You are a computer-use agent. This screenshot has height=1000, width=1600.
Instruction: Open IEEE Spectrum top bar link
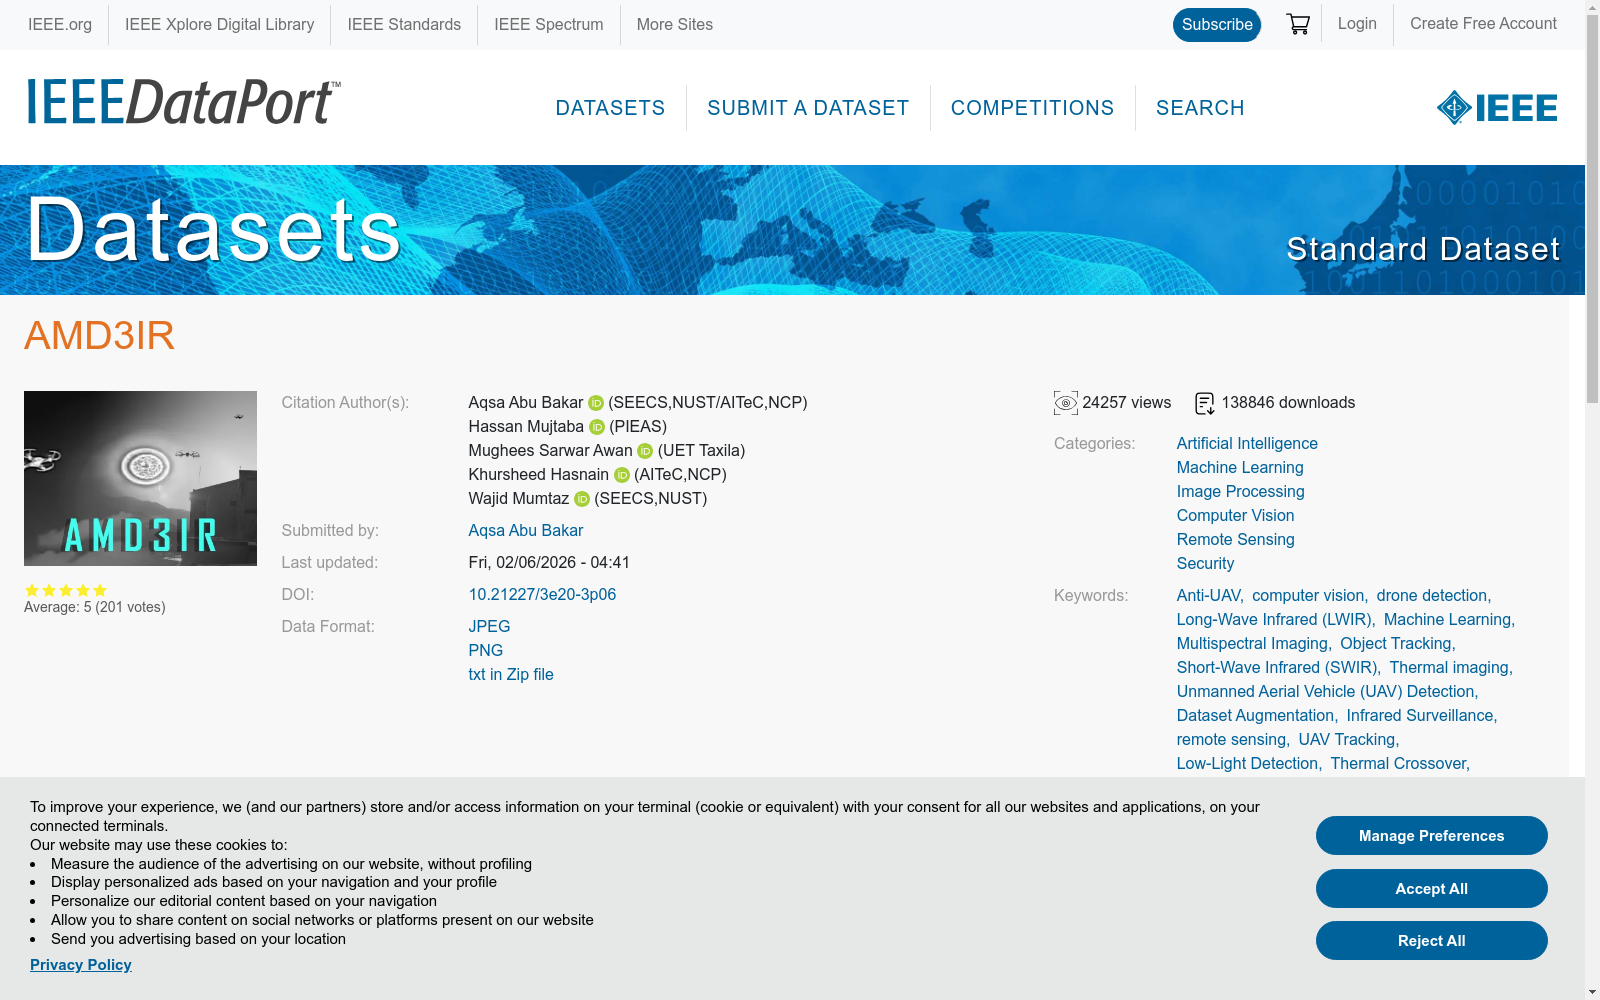(549, 24)
